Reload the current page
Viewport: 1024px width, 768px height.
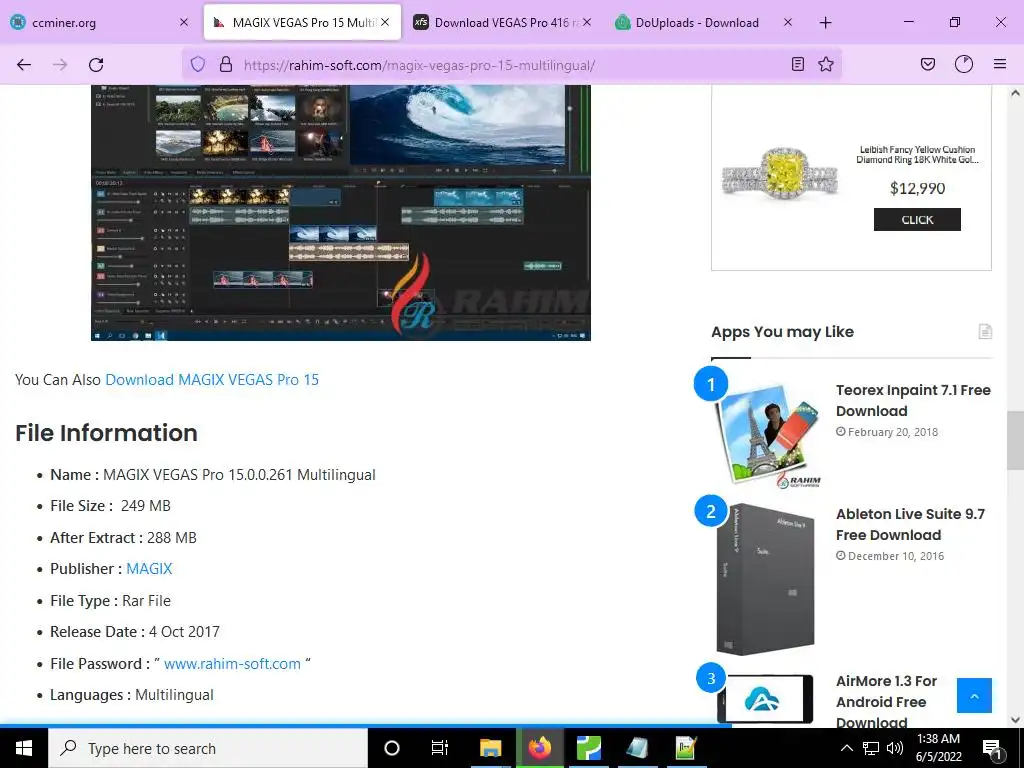[96, 65]
